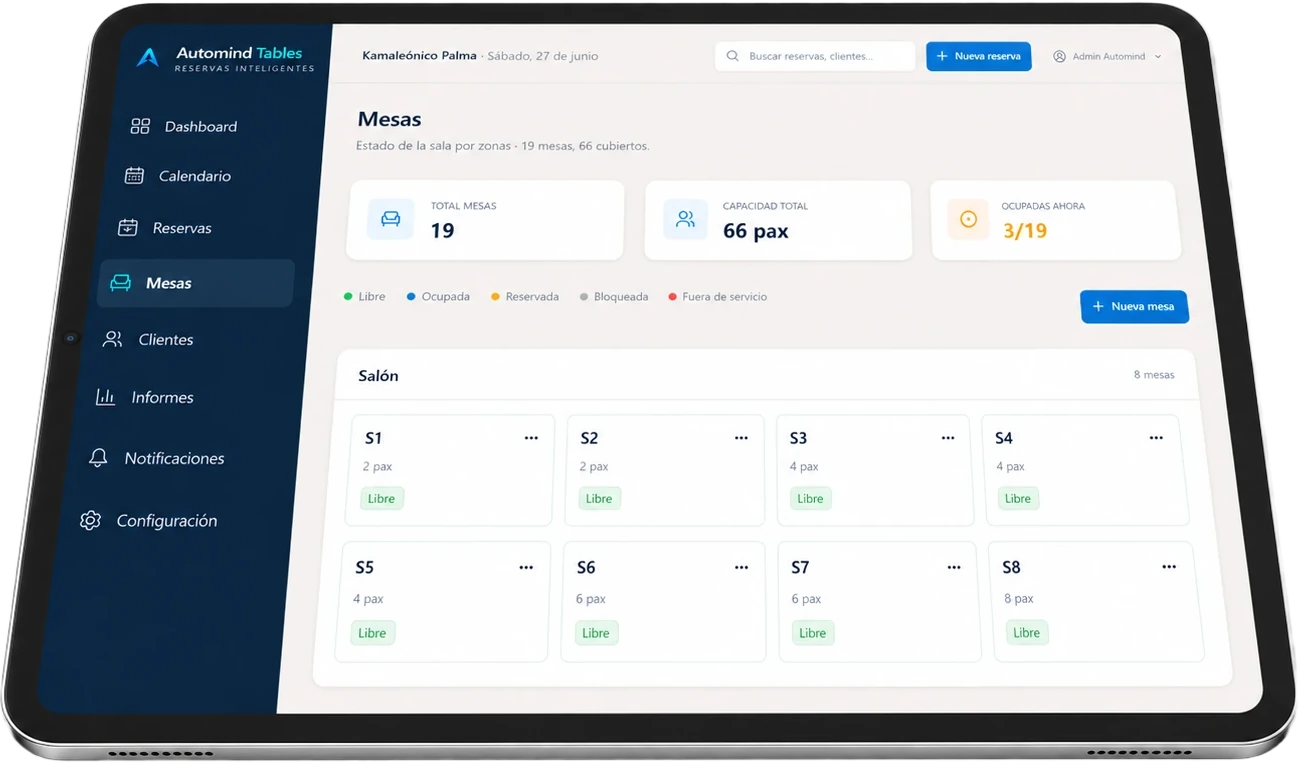Image resolution: width=1299 pixels, height=762 pixels.
Task: Focus the Buscar reservas search field
Action: (x=815, y=56)
